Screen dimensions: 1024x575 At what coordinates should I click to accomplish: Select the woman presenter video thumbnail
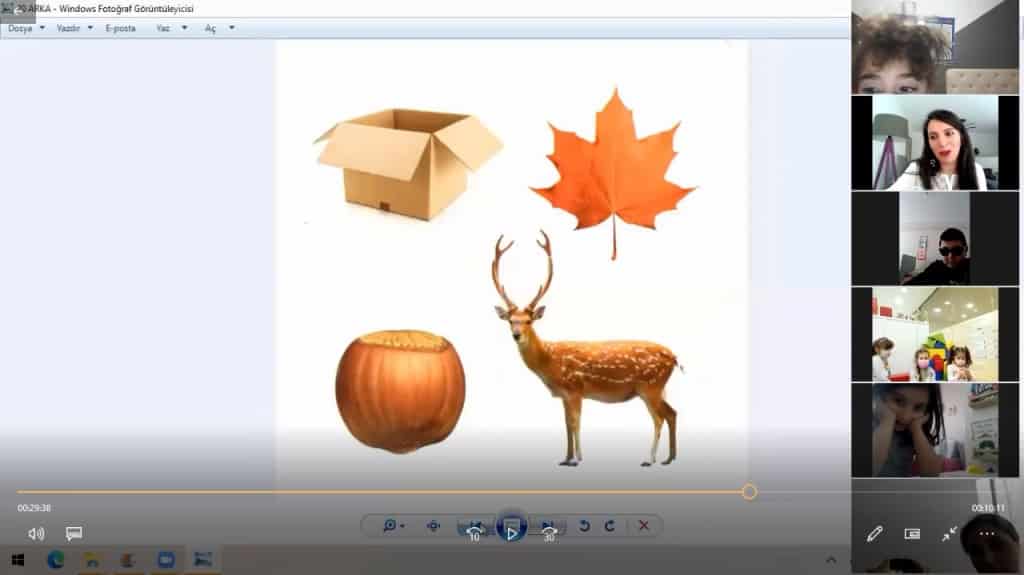tap(935, 143)
